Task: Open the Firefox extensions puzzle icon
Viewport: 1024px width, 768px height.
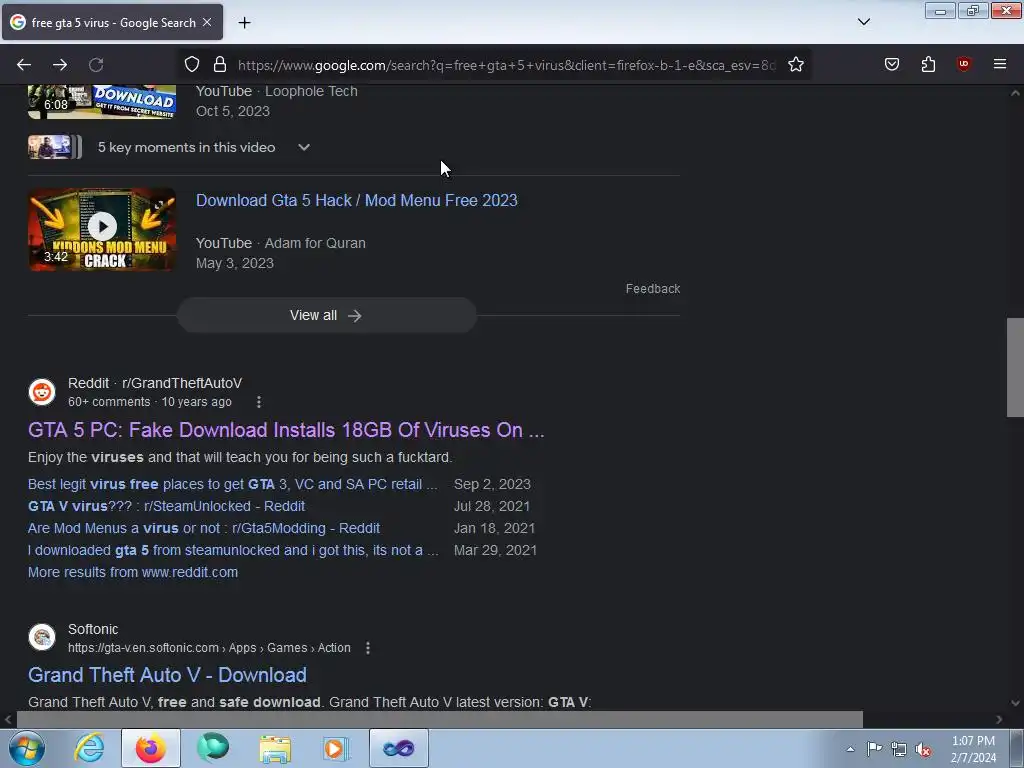Action: [x=928, y=64]
